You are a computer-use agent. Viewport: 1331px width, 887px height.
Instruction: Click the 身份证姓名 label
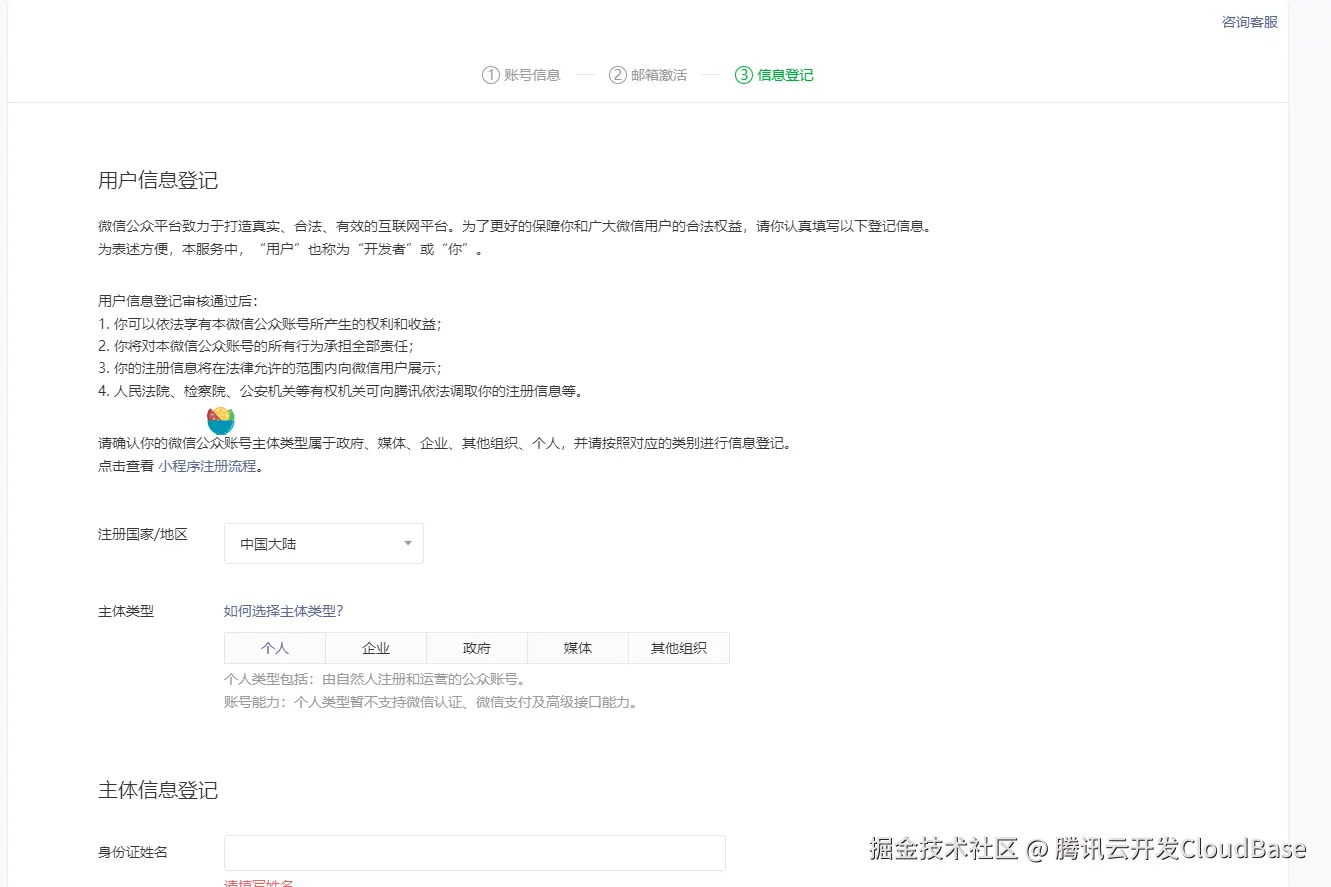point(133,852)
